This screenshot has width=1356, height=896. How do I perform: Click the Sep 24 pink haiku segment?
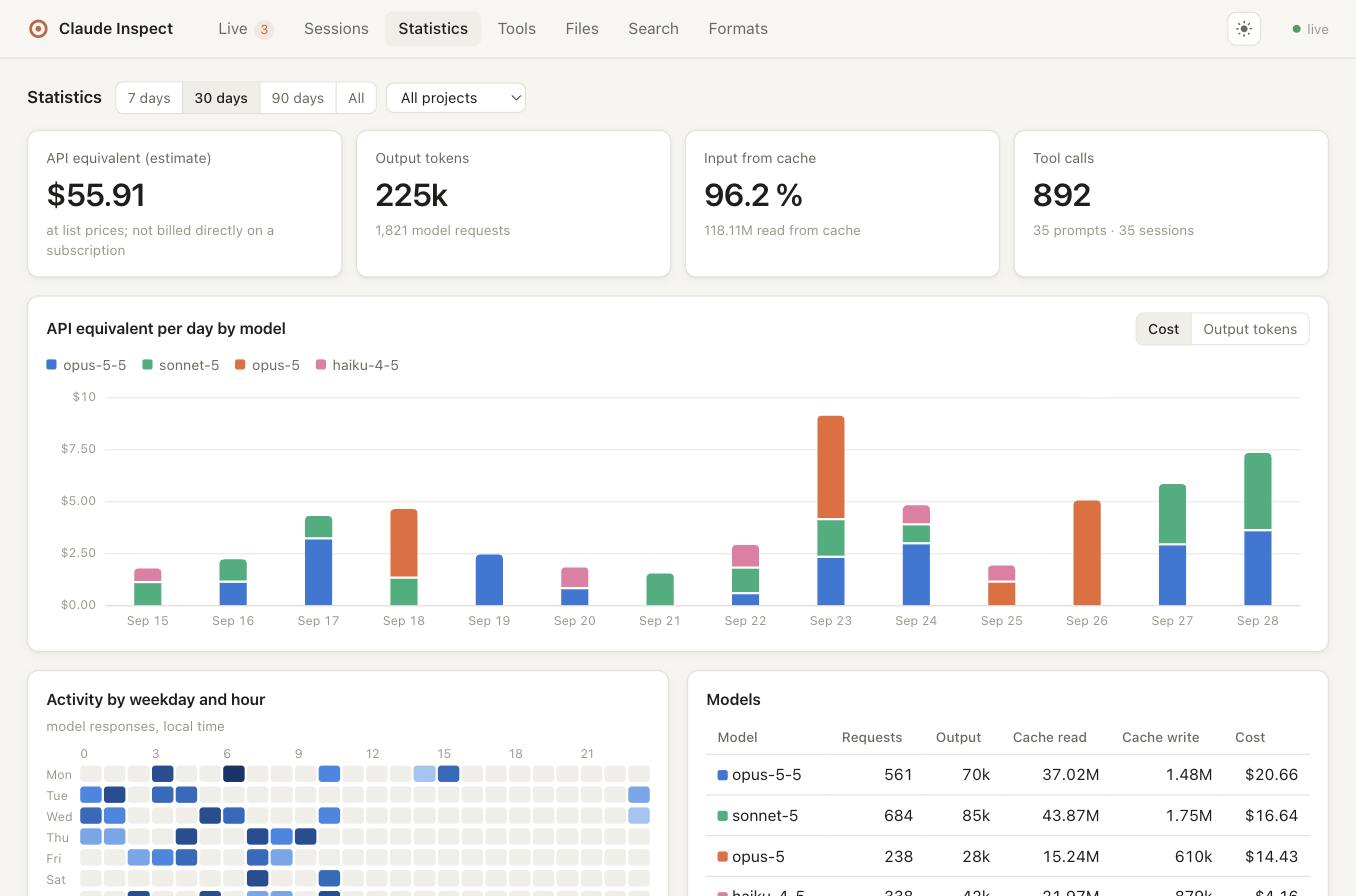click(x=916, y=515)
